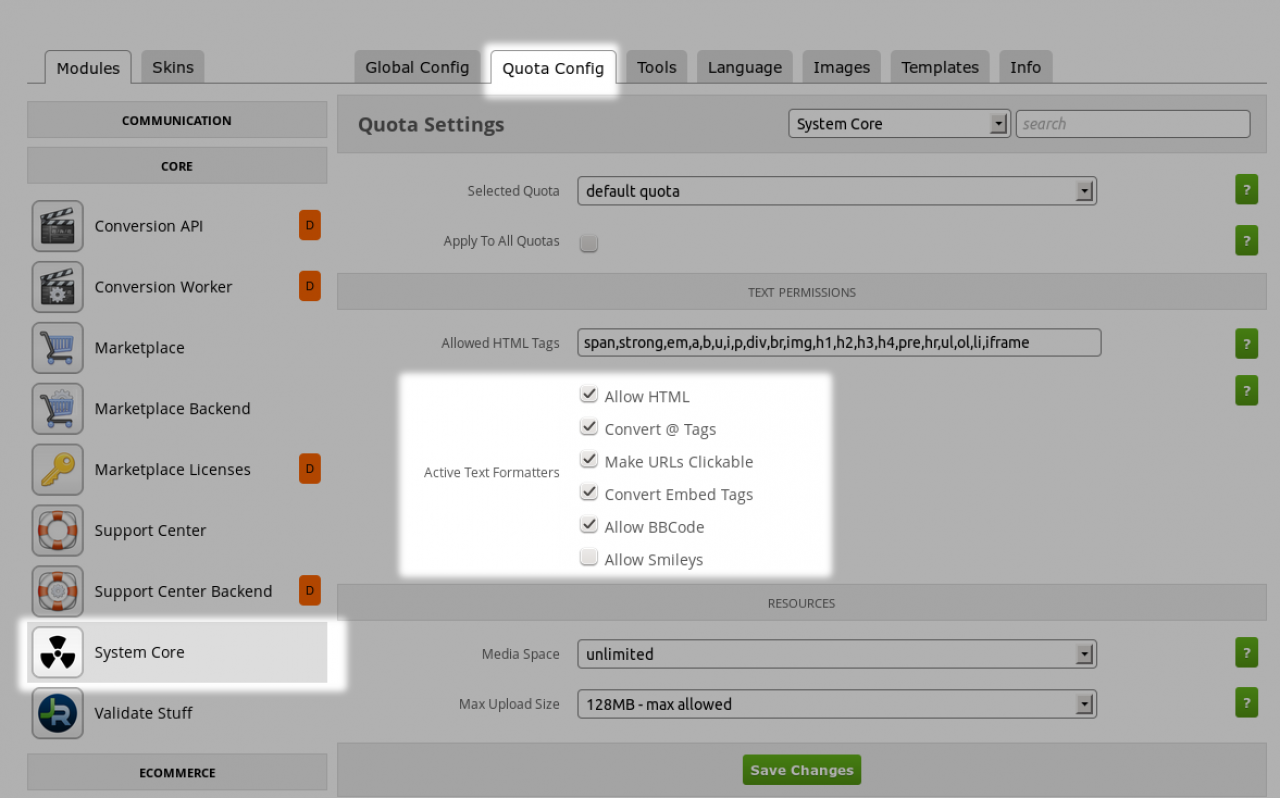Open the Selected Quota dropdown

(x=836, y=191)
